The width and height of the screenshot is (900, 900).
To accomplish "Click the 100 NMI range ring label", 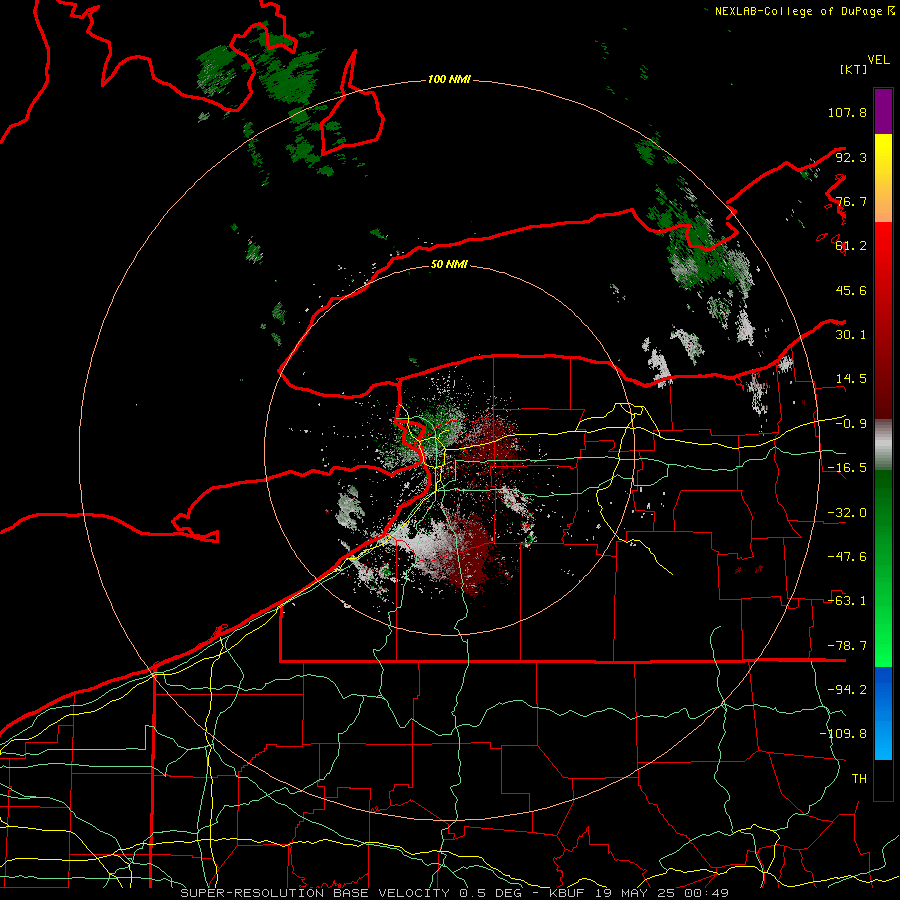I will coord(449,79).
